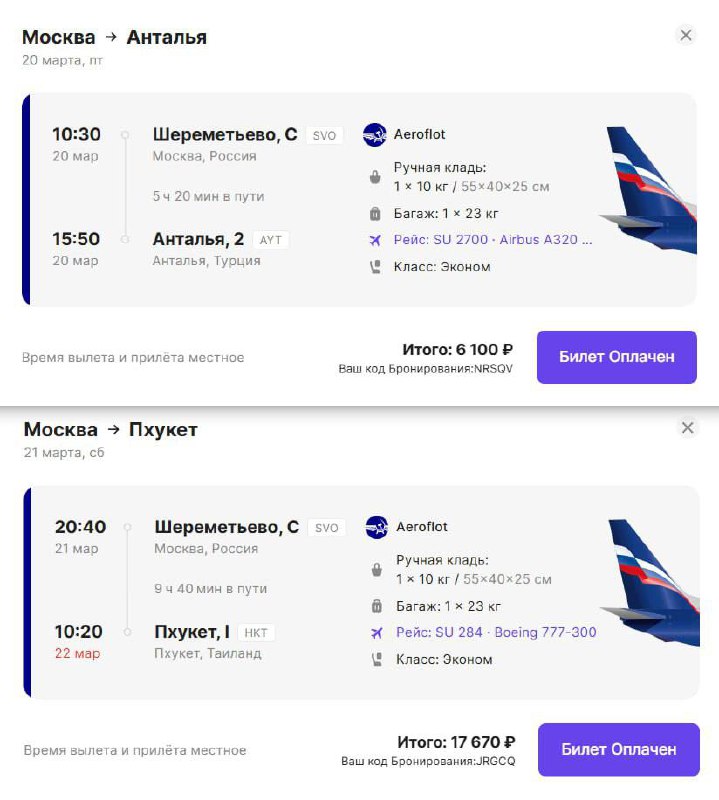Click HKT airport code badge
The width and height of the screenshot is (719, 800).
pos(256,632)
